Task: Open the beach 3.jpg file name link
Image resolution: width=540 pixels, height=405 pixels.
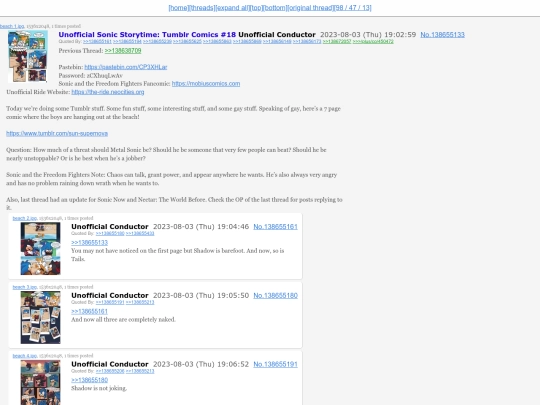Action: click(x=25, y=287)
